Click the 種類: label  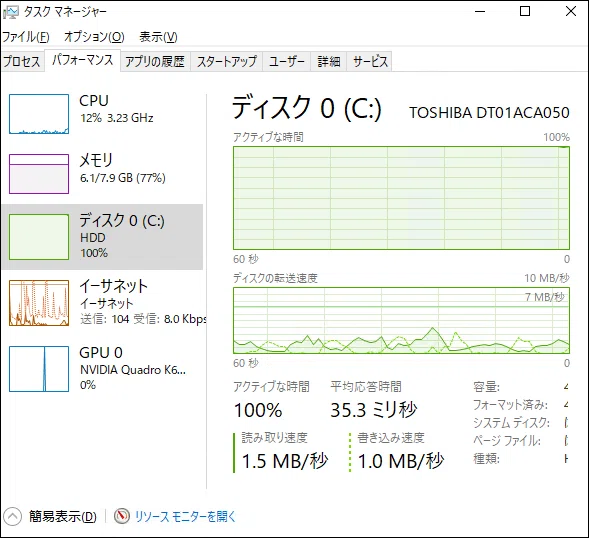pos(486,459)
